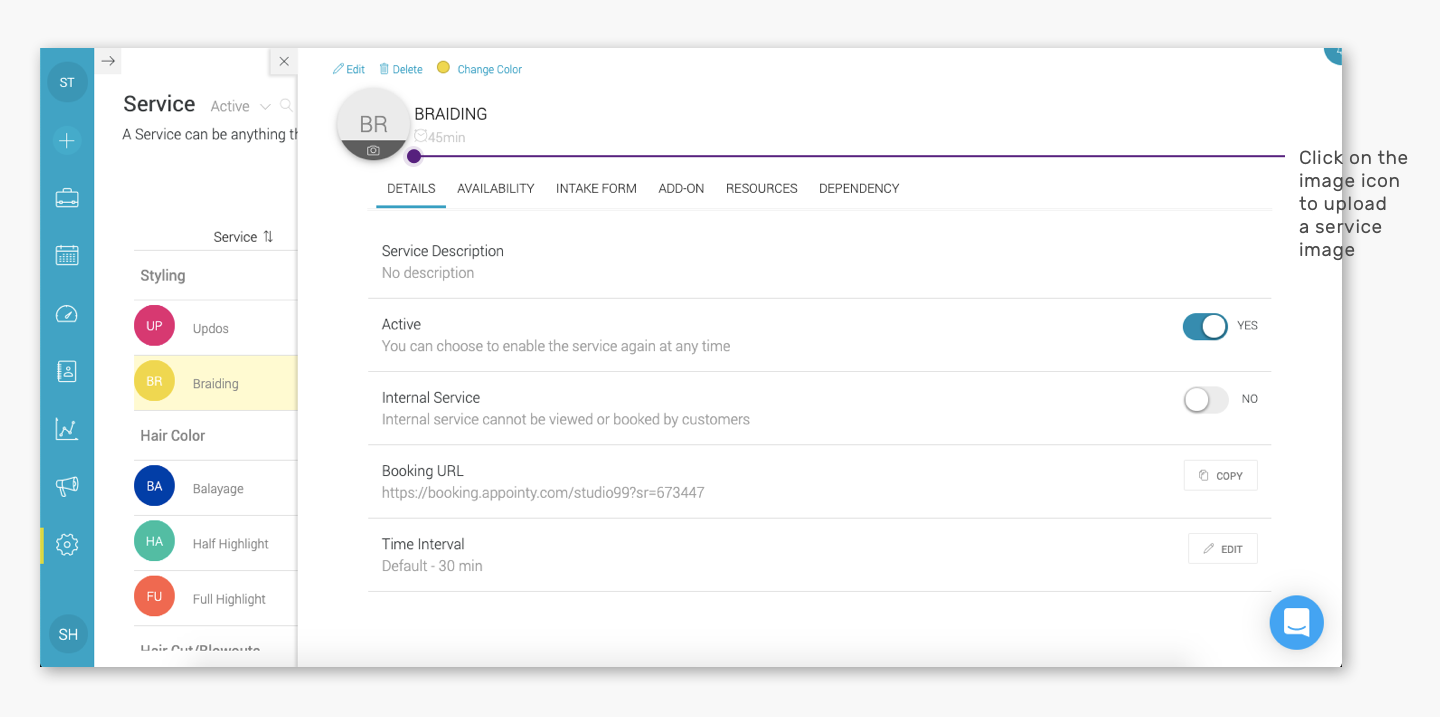Click the "Hair Color" category heading
This screenshot has width=1440, height=718.
pyautogui.click(x=173, y=435)
